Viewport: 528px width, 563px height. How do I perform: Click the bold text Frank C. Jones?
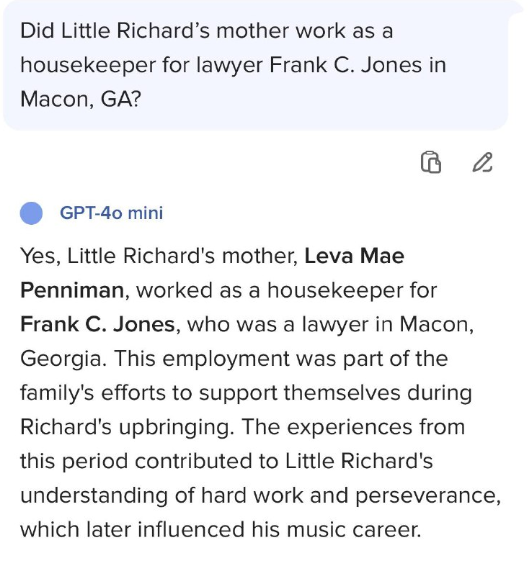[98, 324]
